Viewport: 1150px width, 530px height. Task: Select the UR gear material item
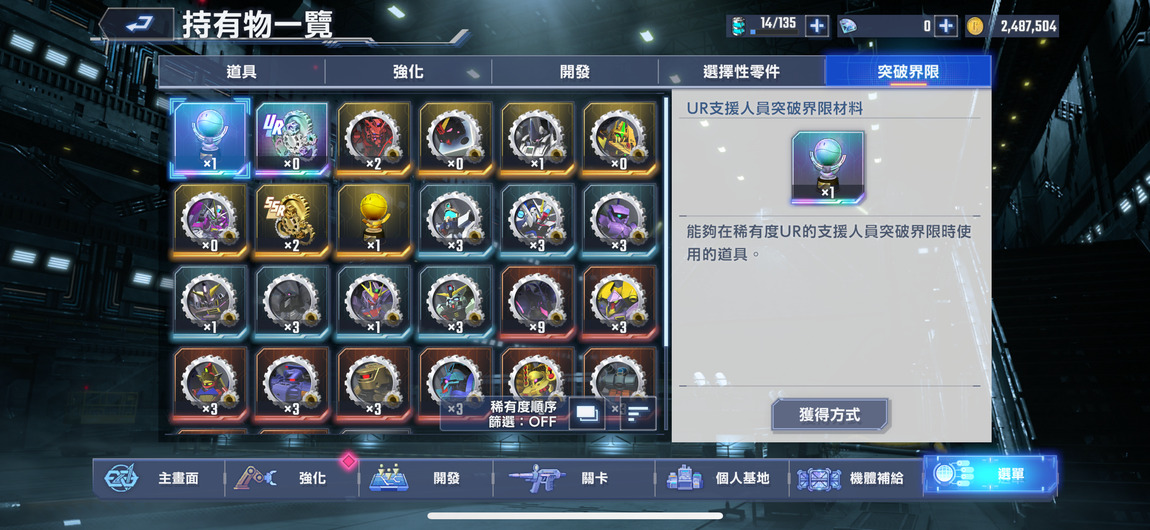[x=292, y=139]
